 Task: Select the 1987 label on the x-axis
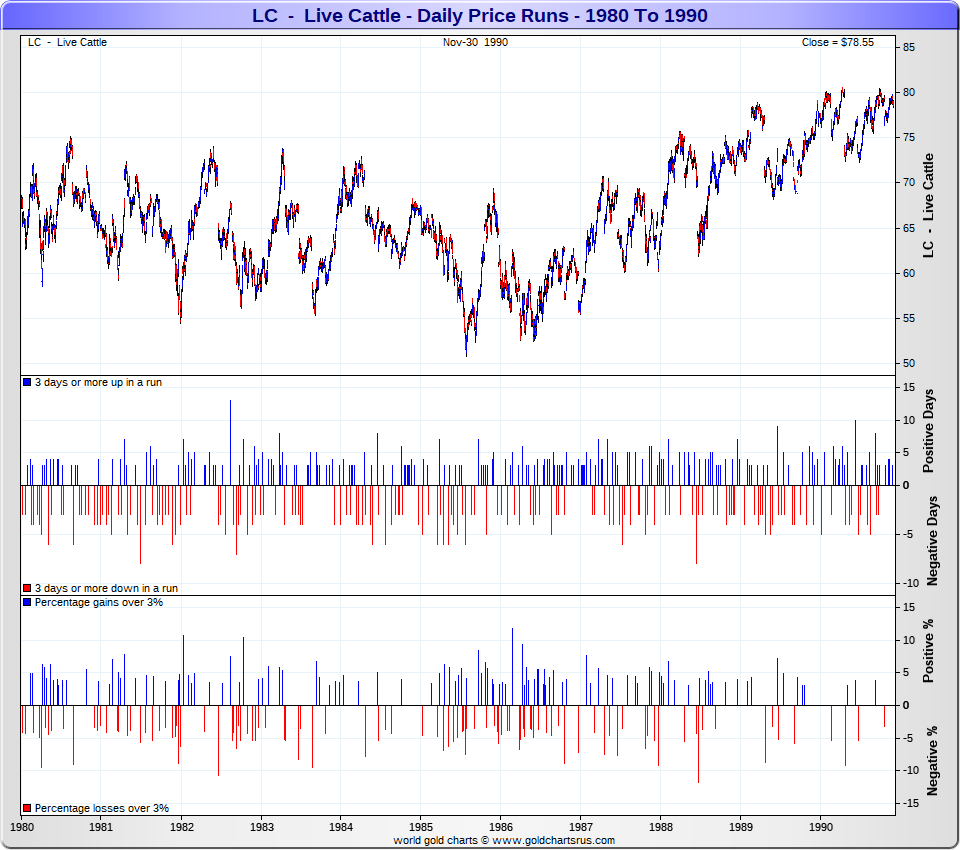coord(580,828)
